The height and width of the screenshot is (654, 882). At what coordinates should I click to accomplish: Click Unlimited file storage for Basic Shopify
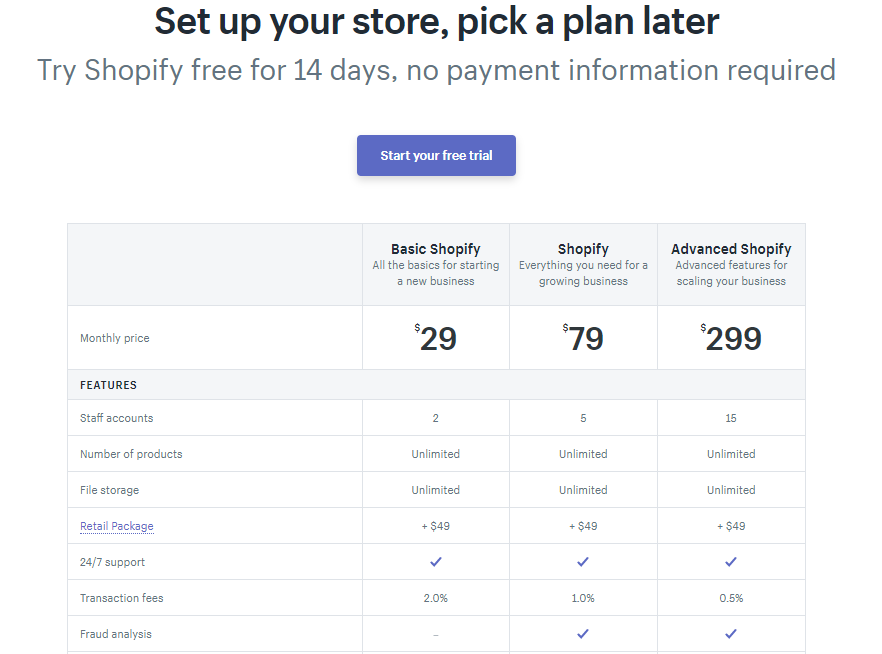point(436,490)
